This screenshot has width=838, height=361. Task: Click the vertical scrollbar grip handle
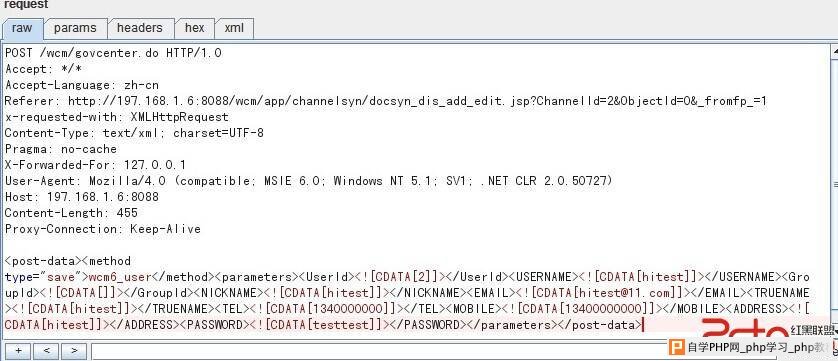(834, 185)
